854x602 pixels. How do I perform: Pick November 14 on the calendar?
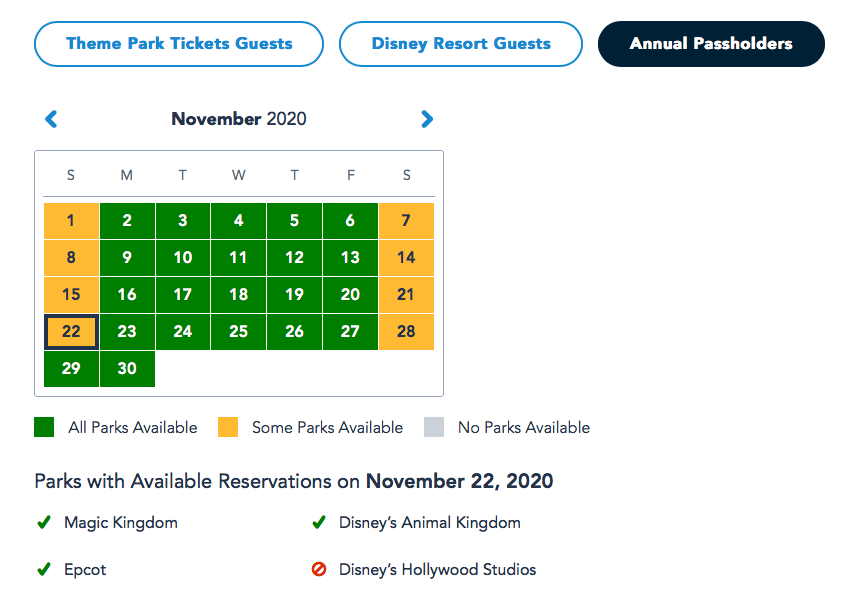406,257
